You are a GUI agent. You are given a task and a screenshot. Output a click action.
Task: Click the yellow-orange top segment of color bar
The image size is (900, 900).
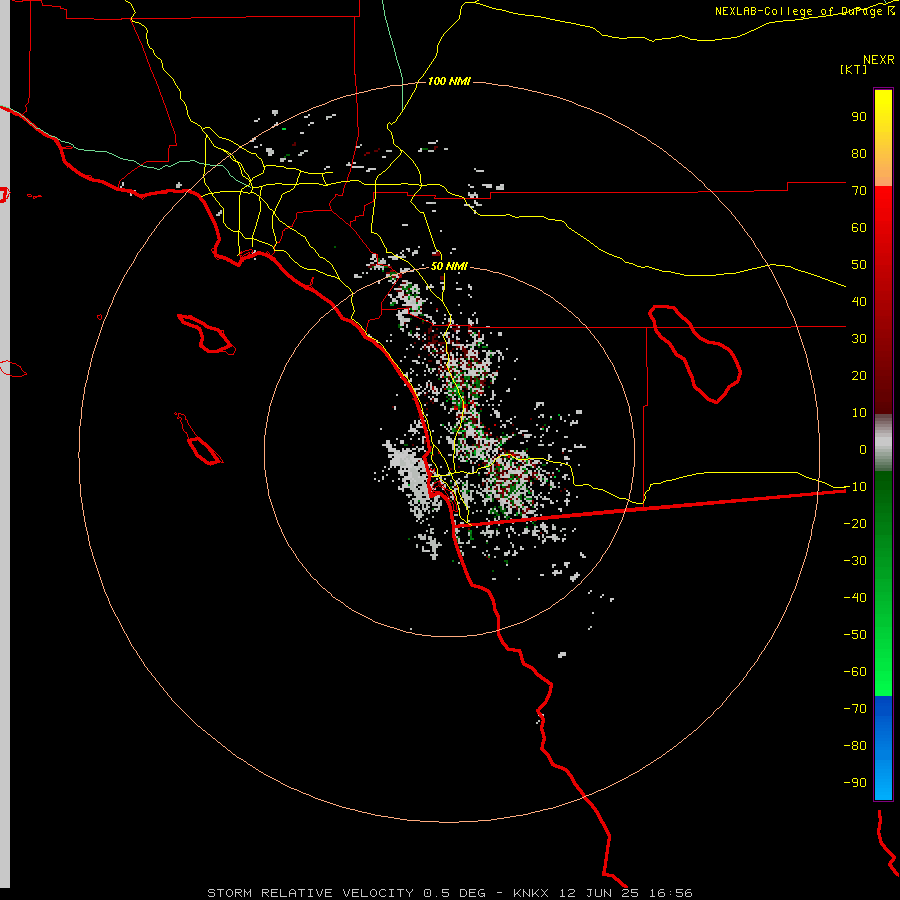883,138
